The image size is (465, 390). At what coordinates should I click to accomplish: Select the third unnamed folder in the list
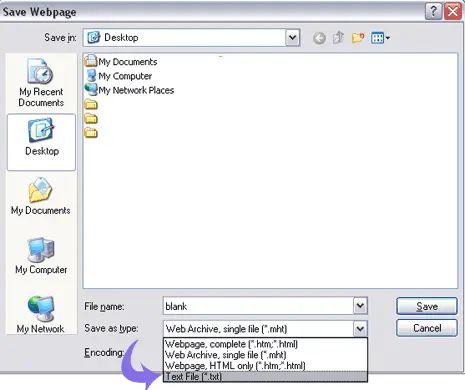91,133
